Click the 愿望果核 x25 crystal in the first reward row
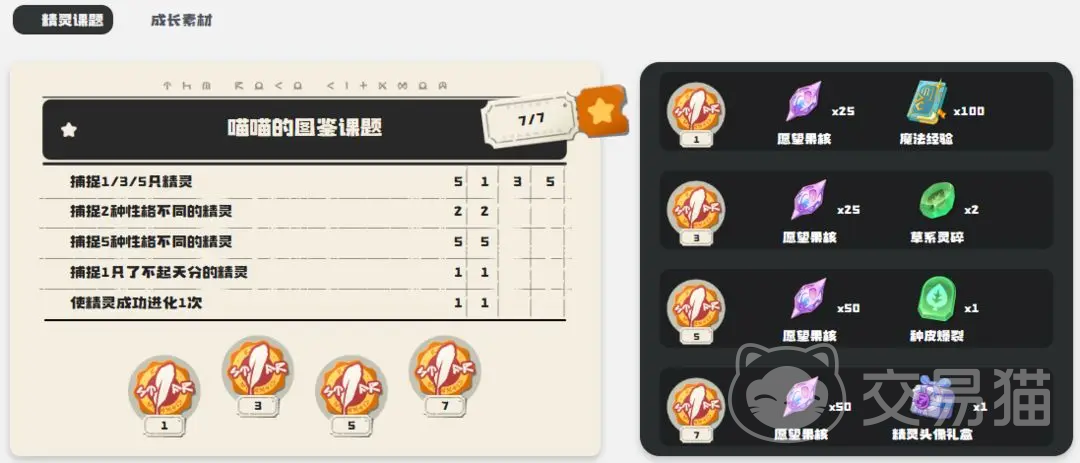The width and height of the screenshot is (1080, 463). pyautogui.click(x=804, y=102)
